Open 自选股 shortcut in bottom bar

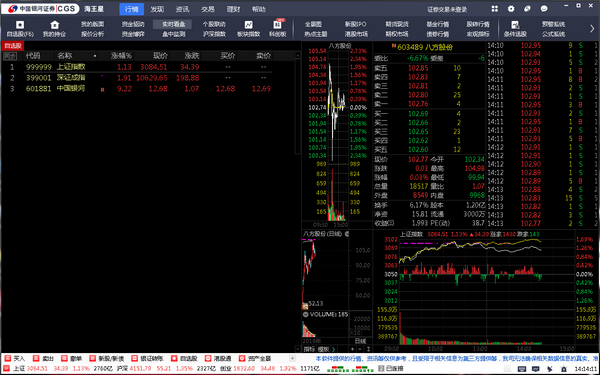184,359
